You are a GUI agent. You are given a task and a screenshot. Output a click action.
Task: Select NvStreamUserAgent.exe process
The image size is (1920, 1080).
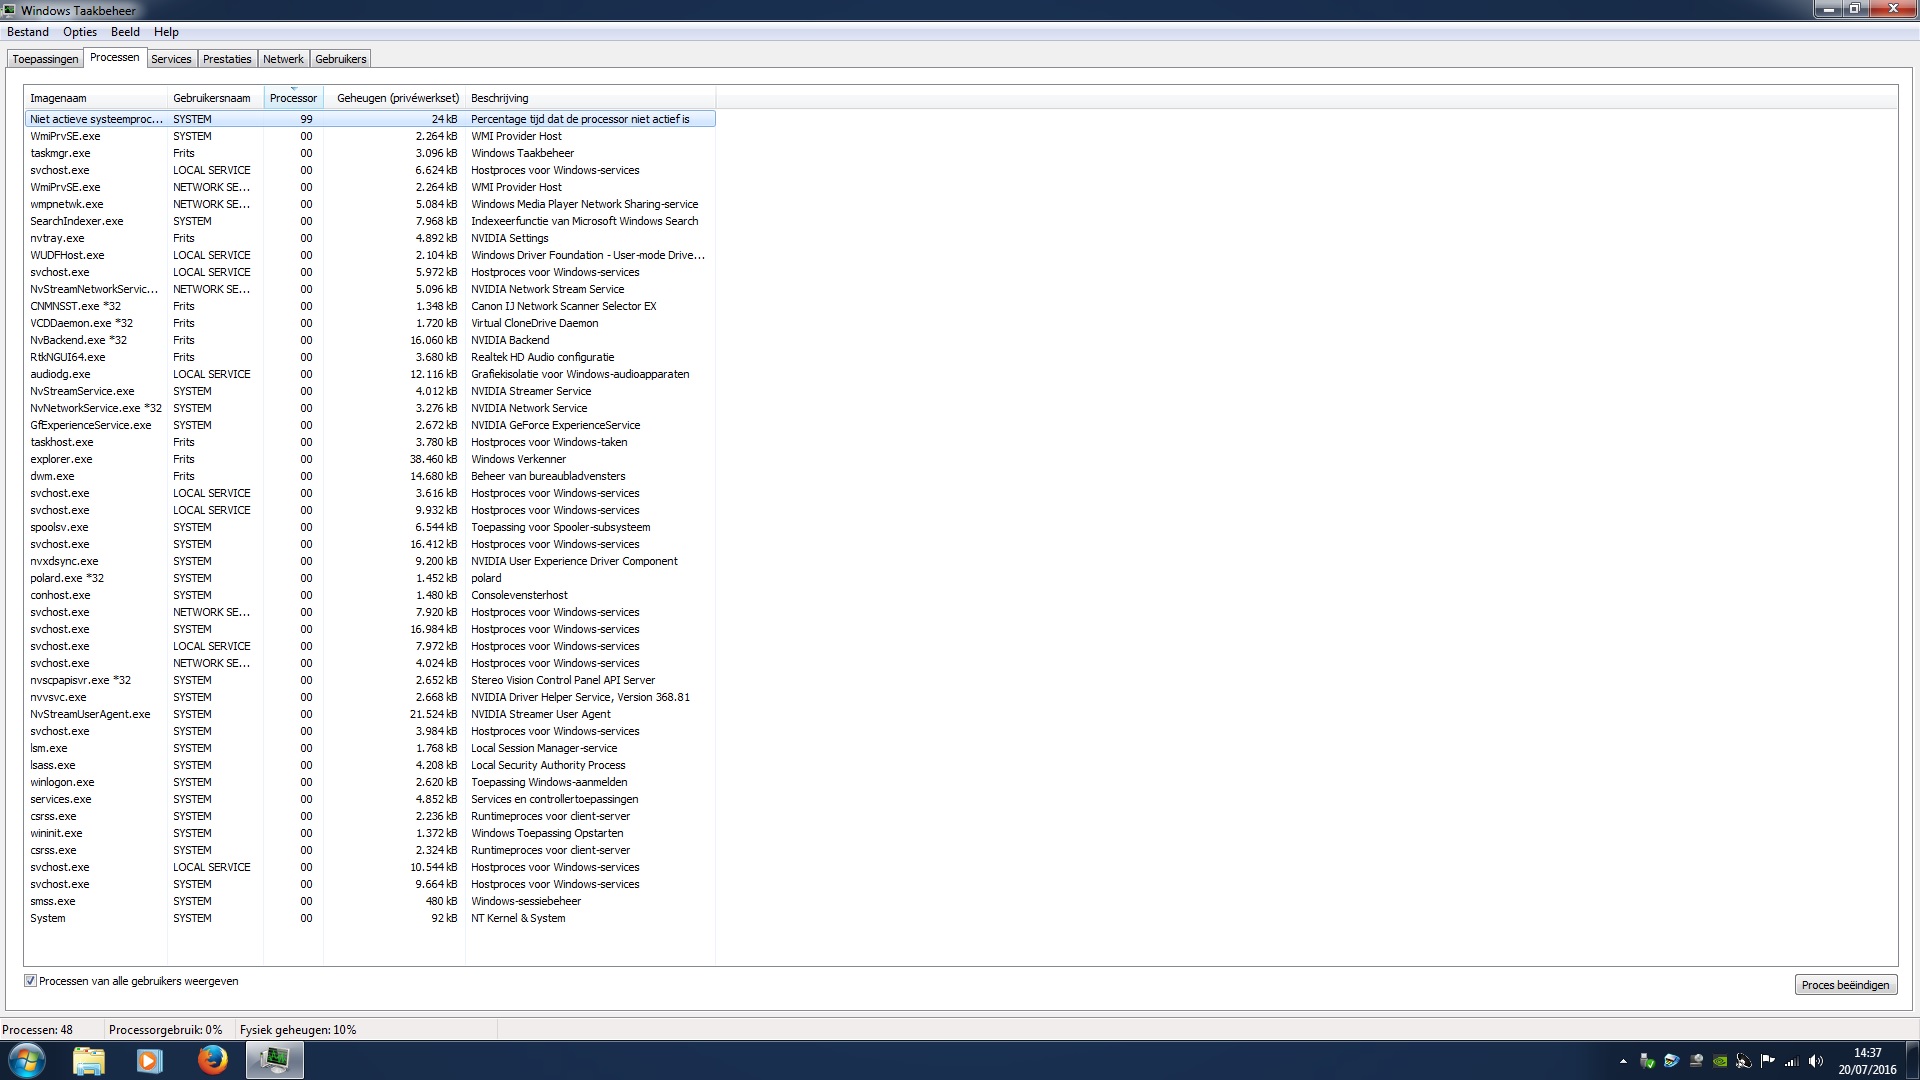[370, 714]
